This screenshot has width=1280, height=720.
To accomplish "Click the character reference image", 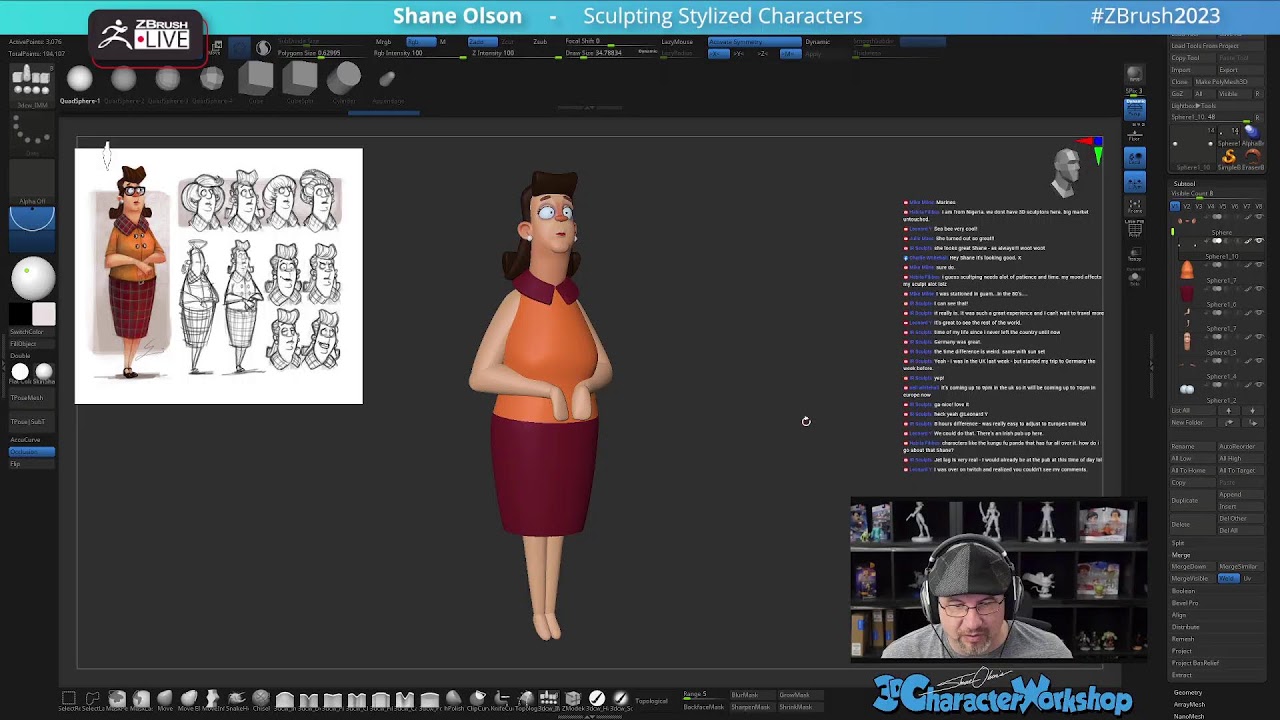I will pos(218,276).
